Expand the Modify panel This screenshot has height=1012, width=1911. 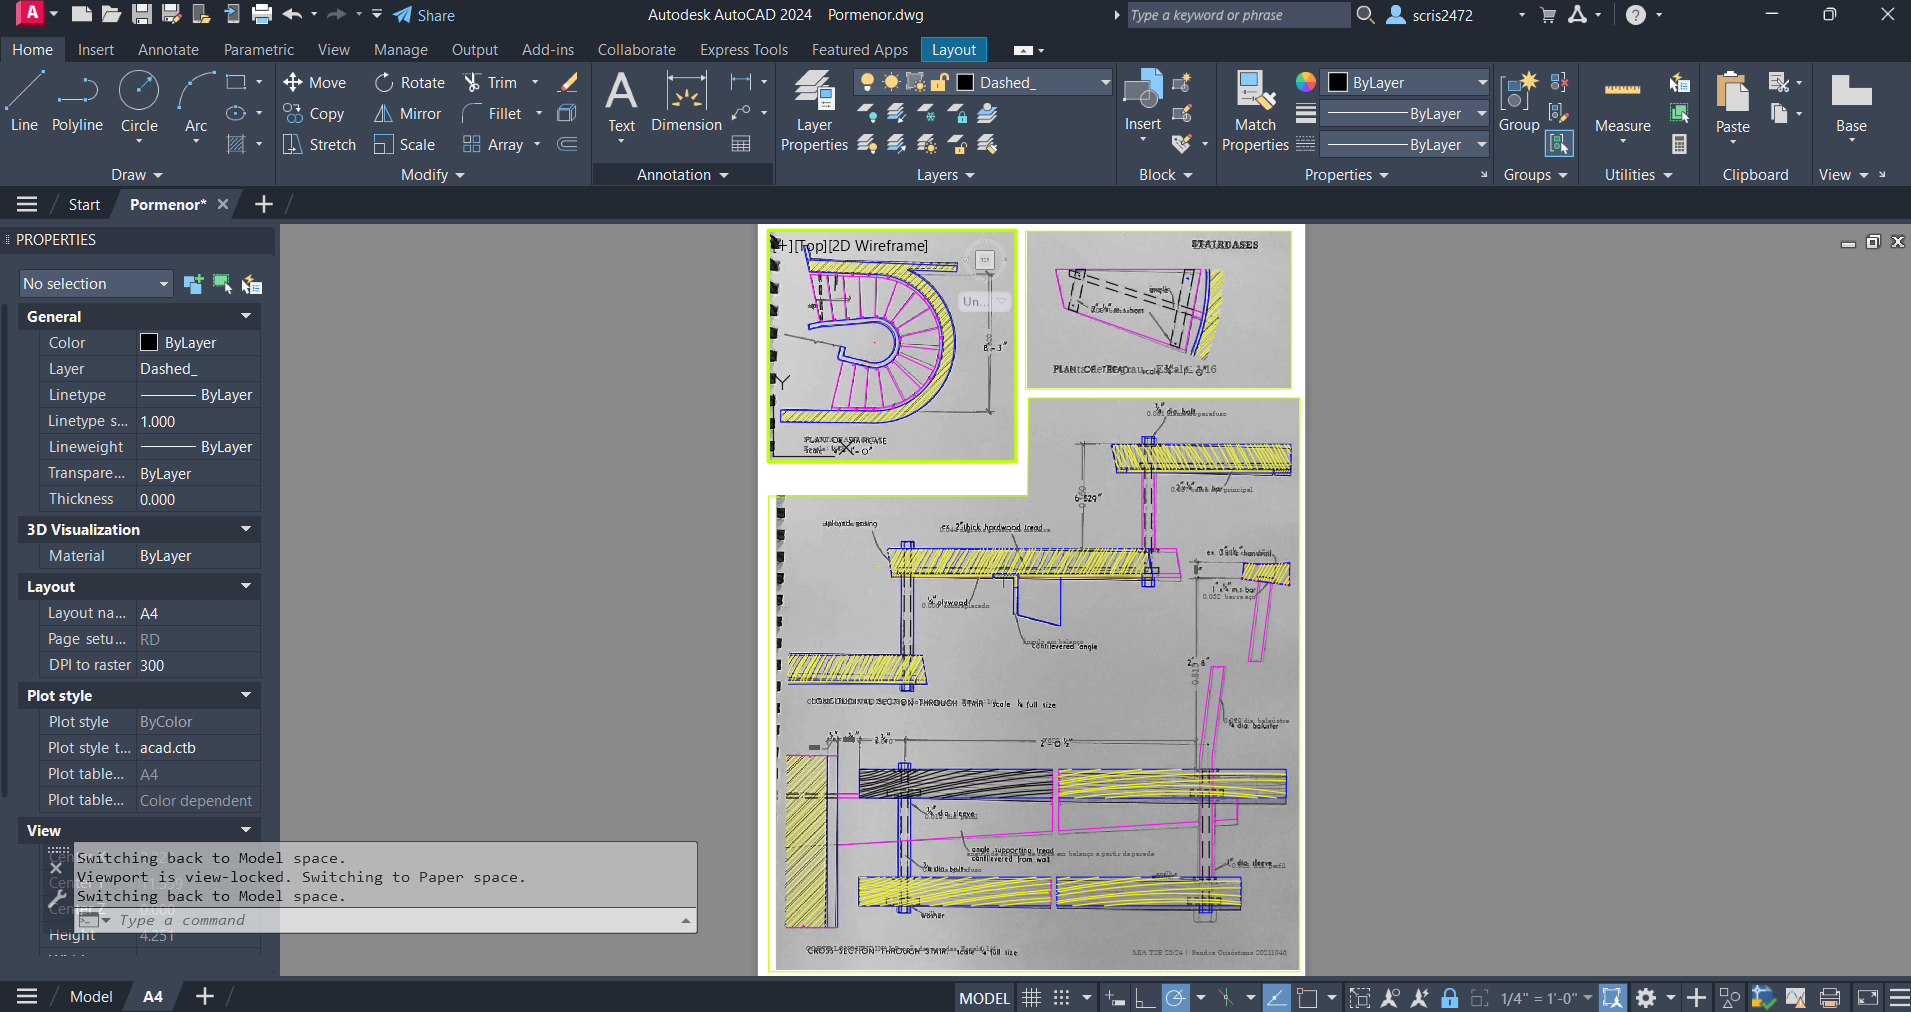click(x=432, y=175)
